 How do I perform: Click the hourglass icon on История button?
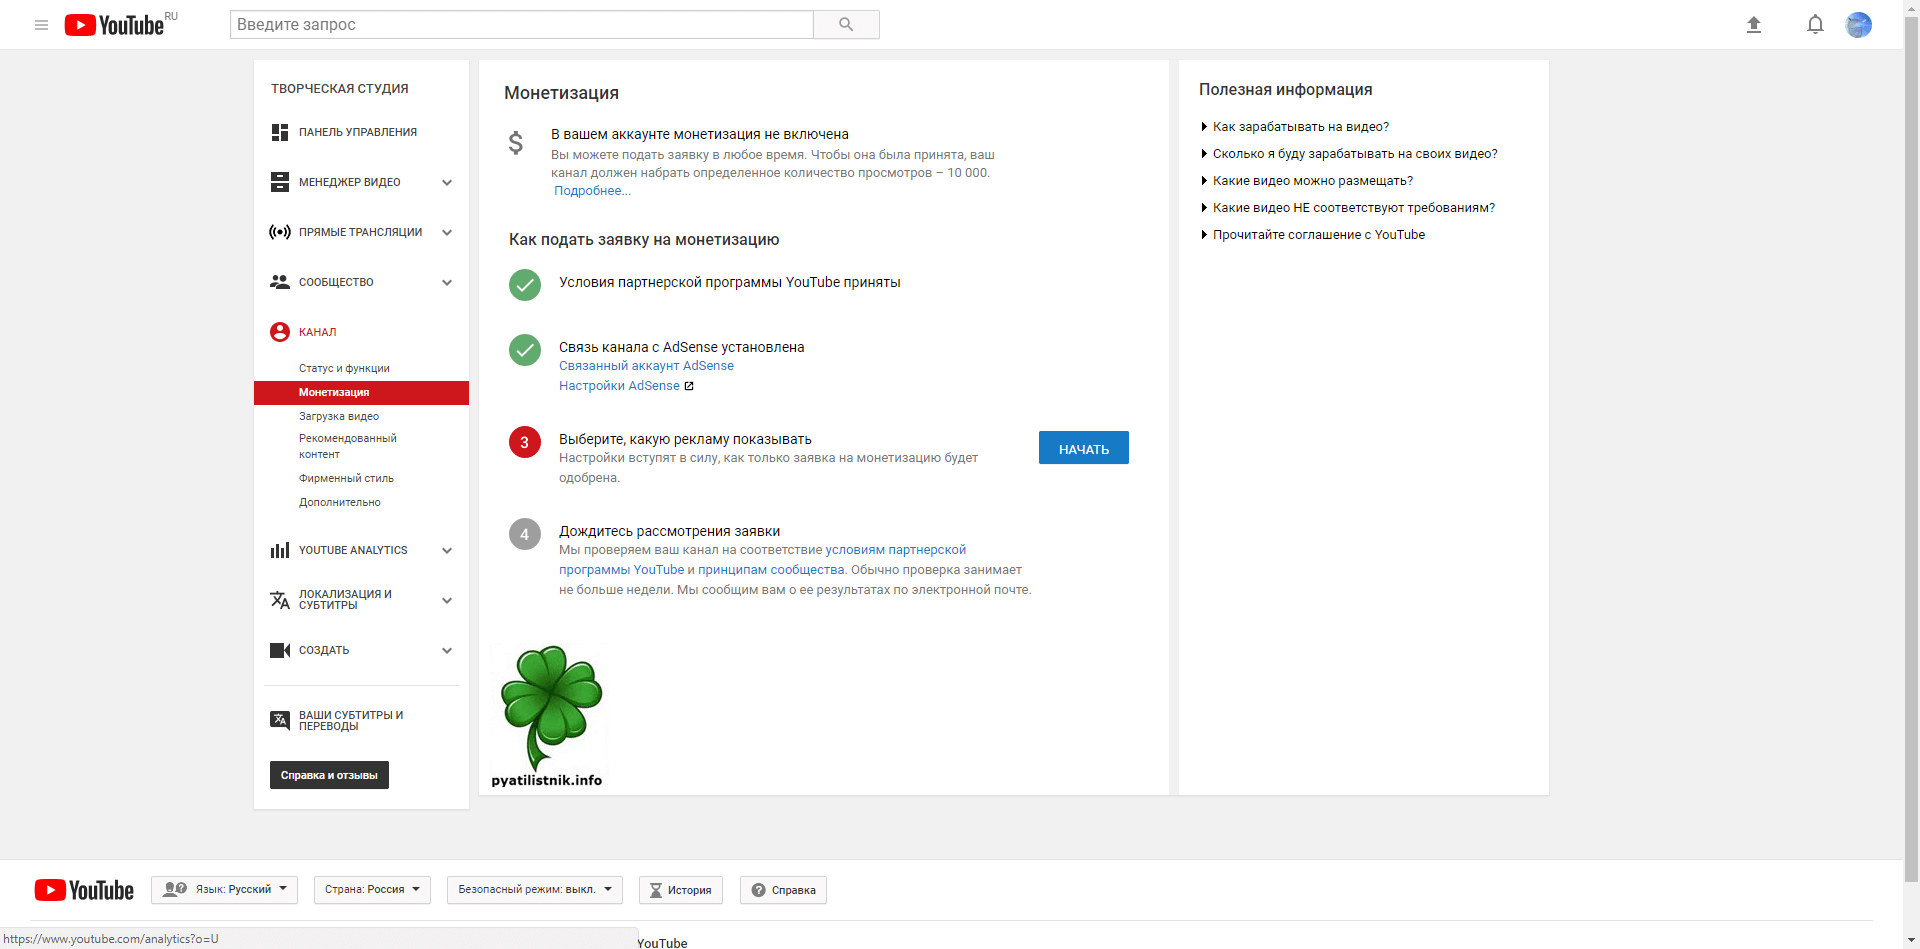[x=656, y=890]
